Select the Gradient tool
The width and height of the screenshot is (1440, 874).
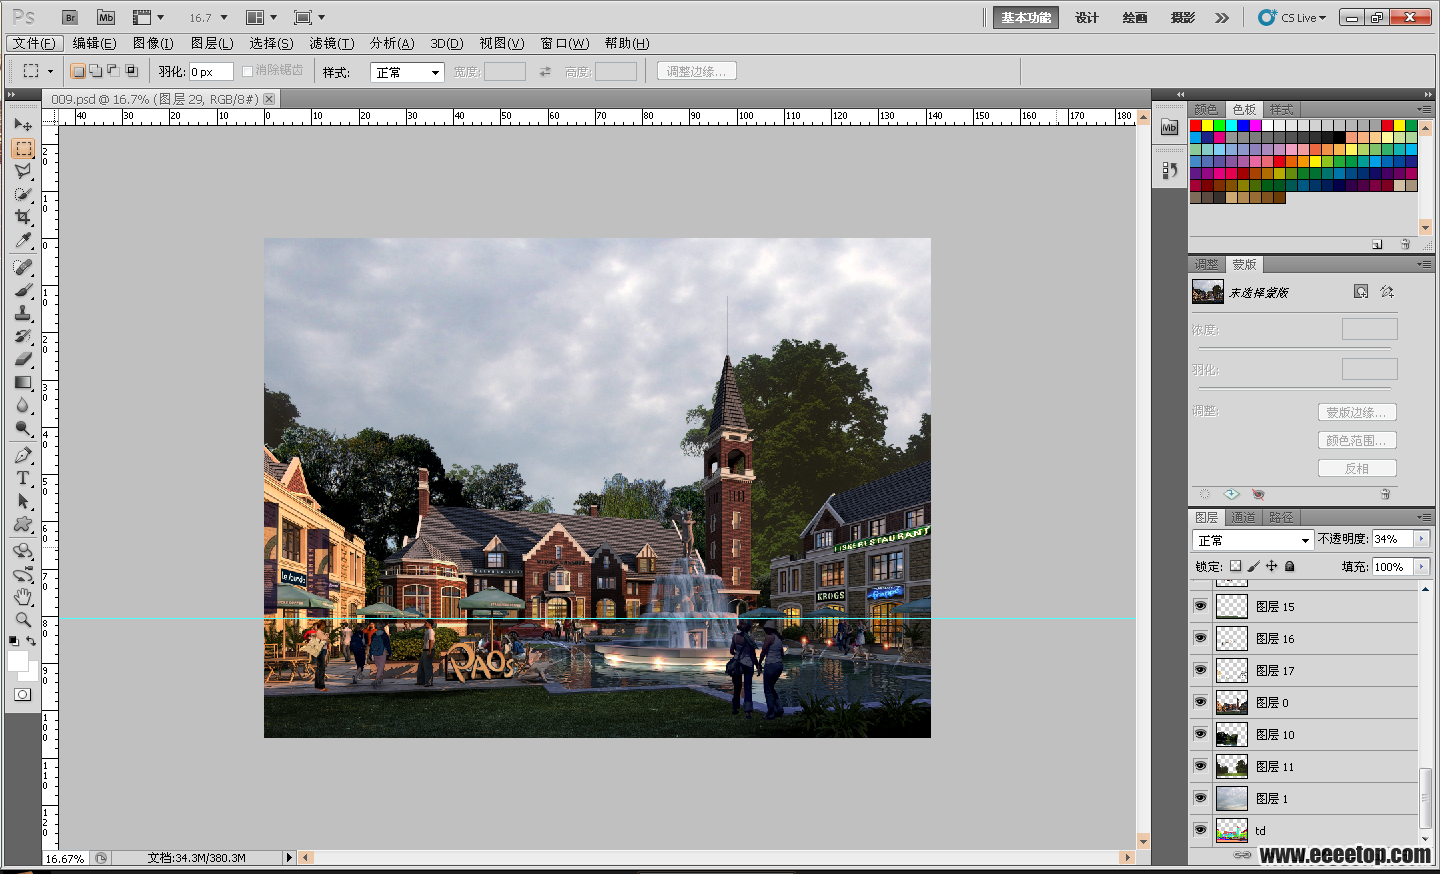pos(23,382)
